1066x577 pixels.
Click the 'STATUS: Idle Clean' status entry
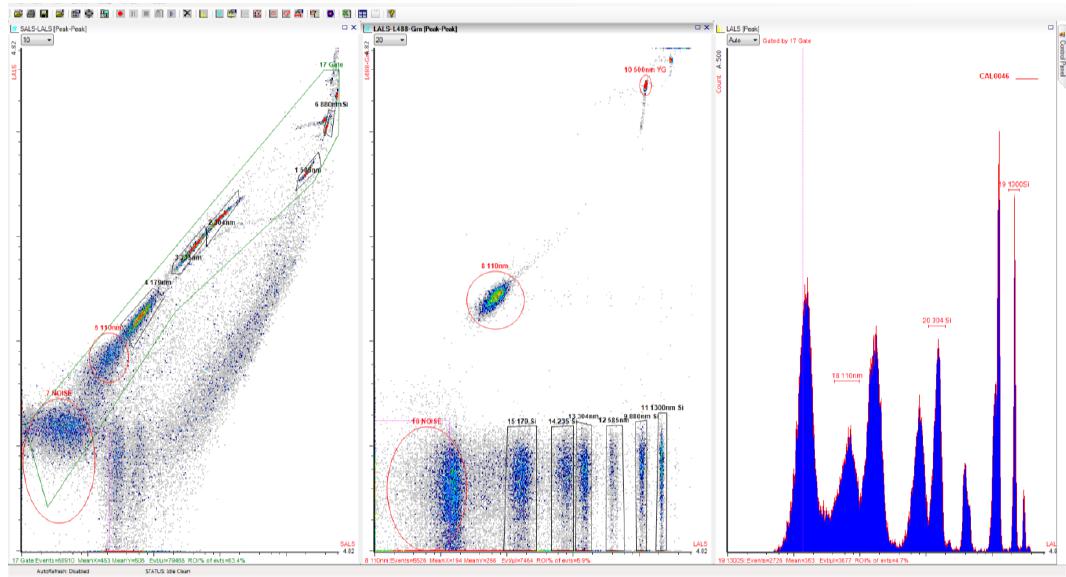coord(167,572)
